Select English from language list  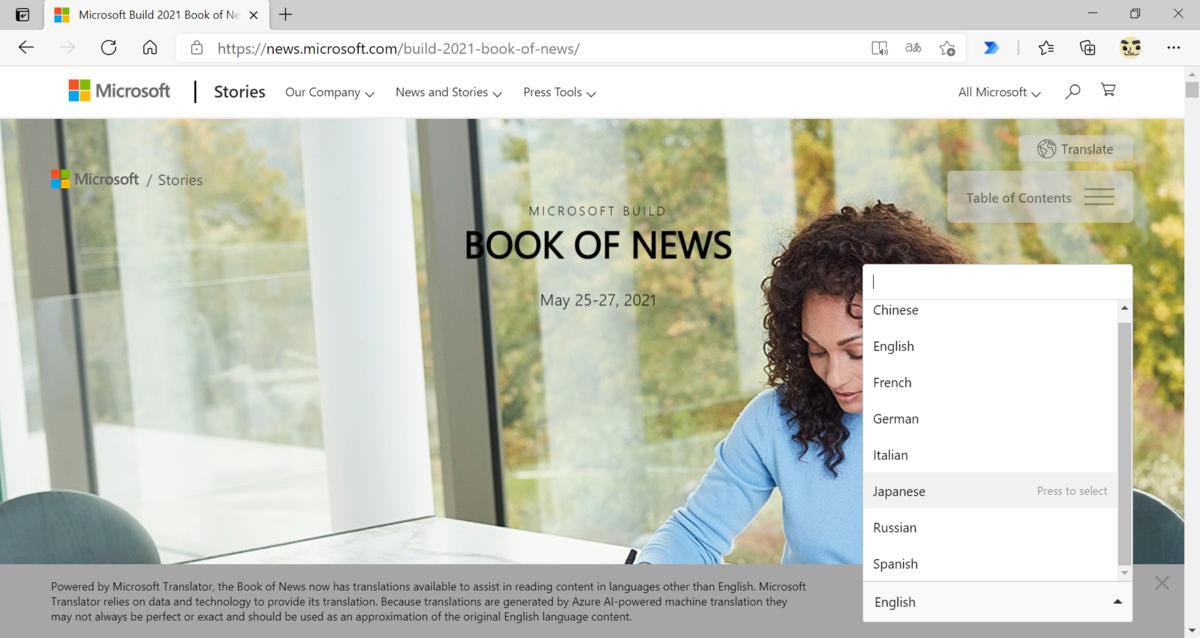pos(990,346)
